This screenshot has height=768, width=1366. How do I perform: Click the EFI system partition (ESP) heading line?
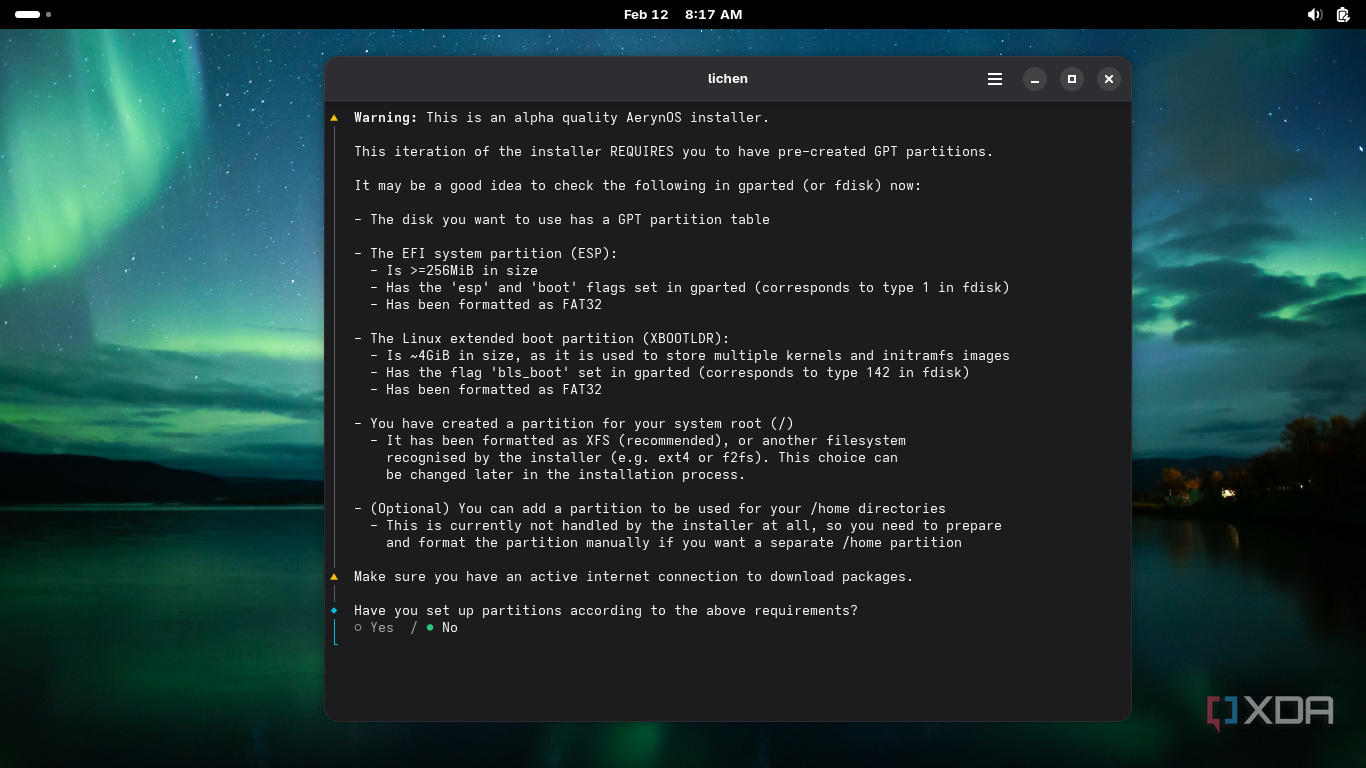click(x=493, y=254)
